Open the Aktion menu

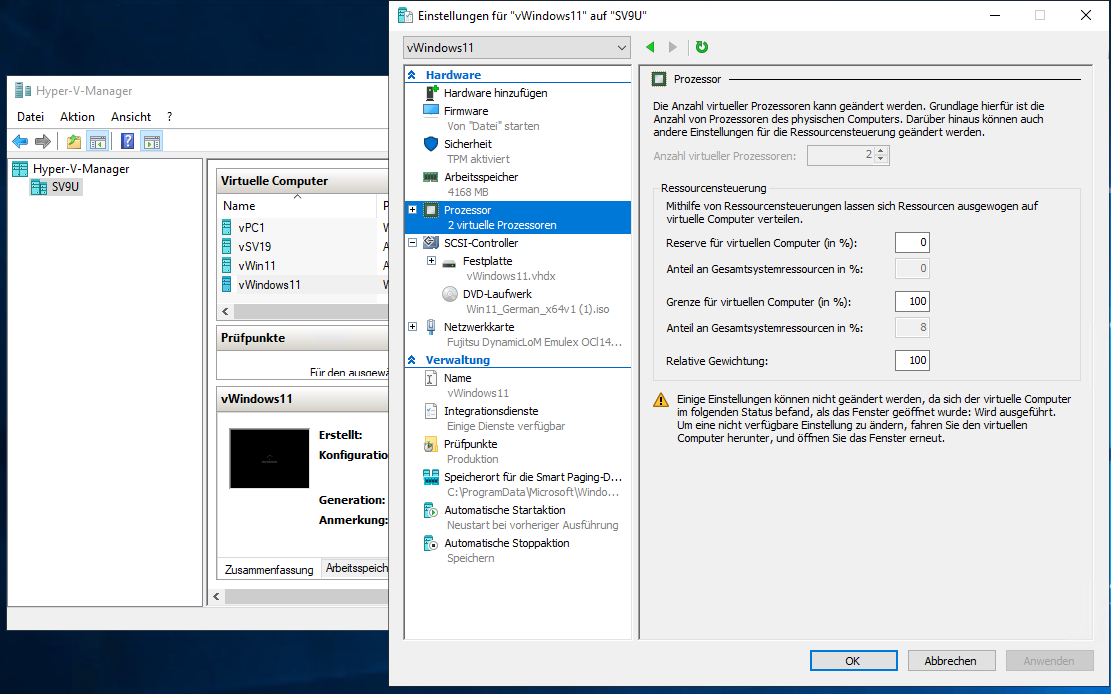click(77, 116)
